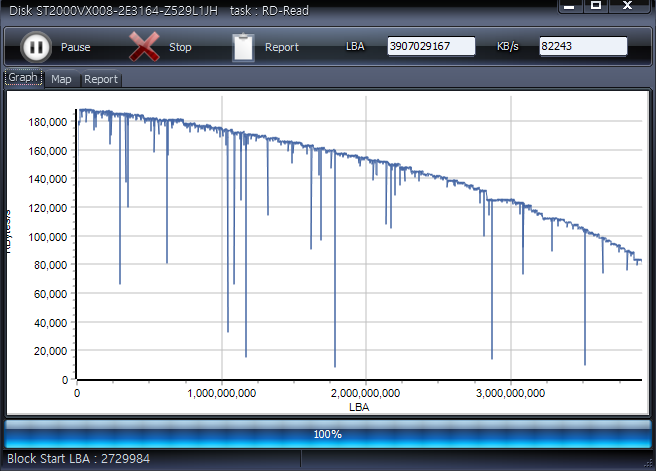The width and height of the screenshot is (656, 471).
Task: Click the Block Start LBA status text
Action: click(x=78, y=458)
